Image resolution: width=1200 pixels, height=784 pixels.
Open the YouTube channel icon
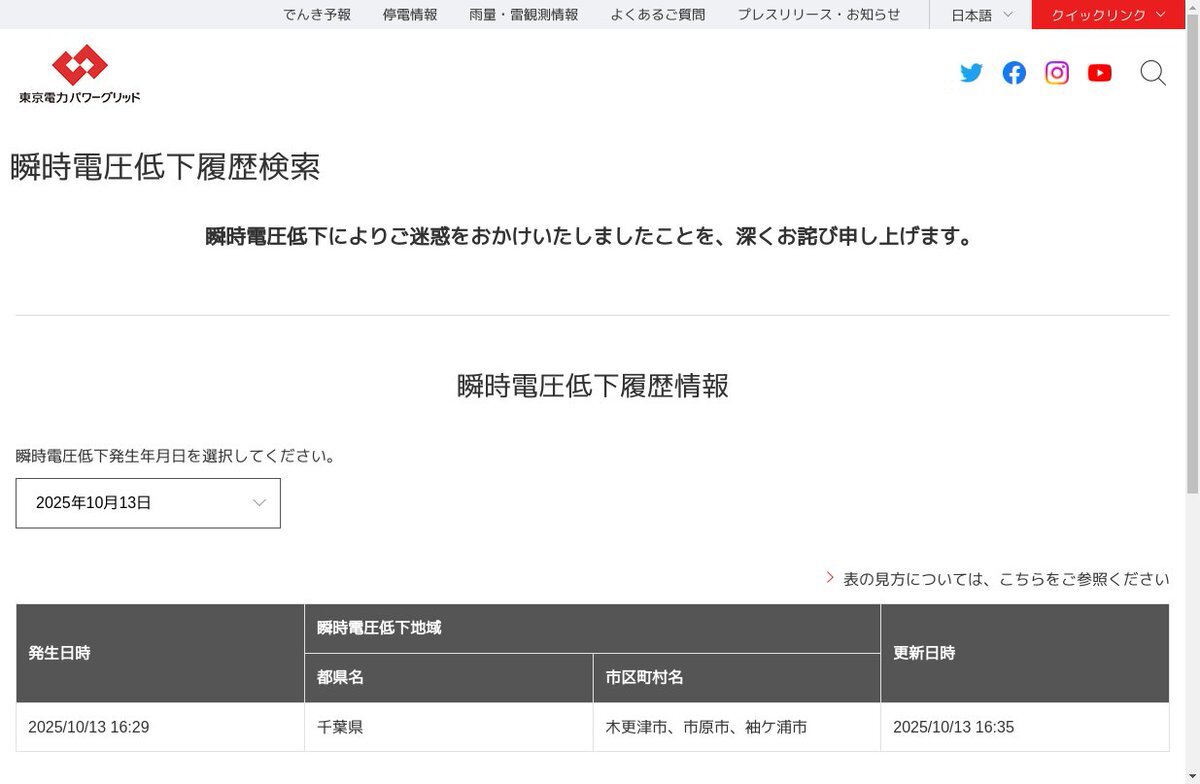[1100, 73]
